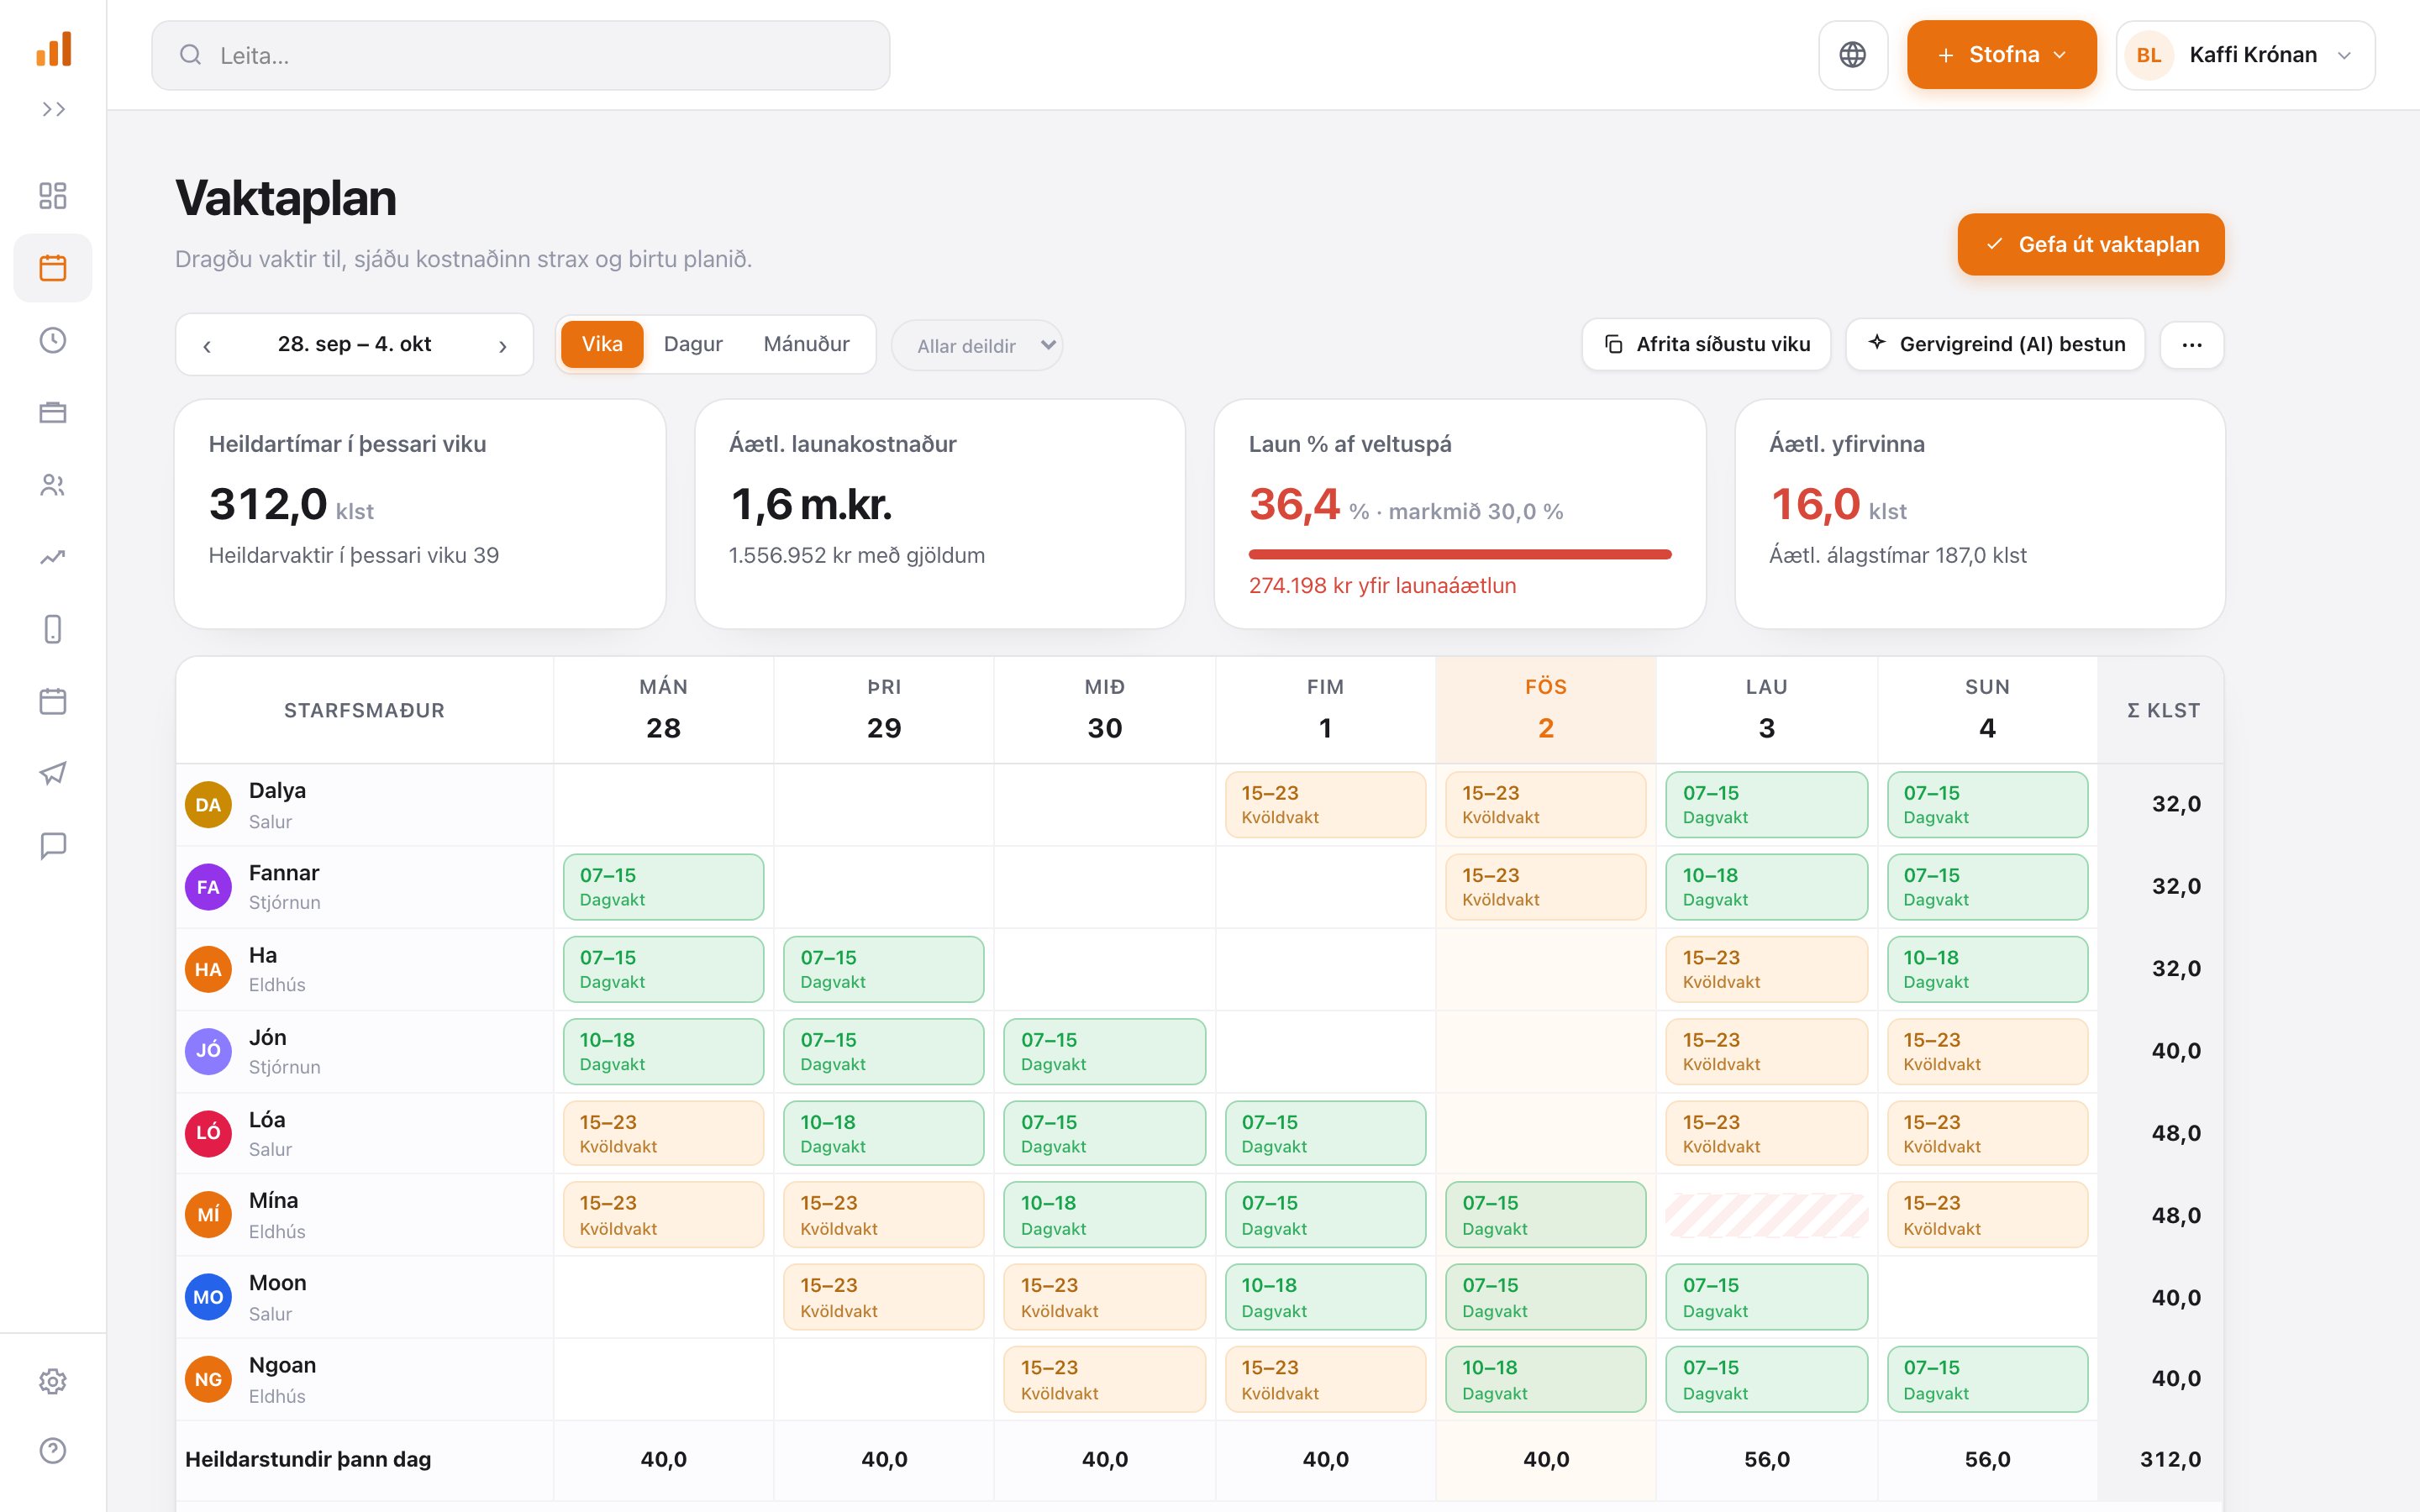Image resolution: width=2420 pixels, height=1512 pixels.
Task: Open the clock time-tracking sidebar icon
Action: 53,340
